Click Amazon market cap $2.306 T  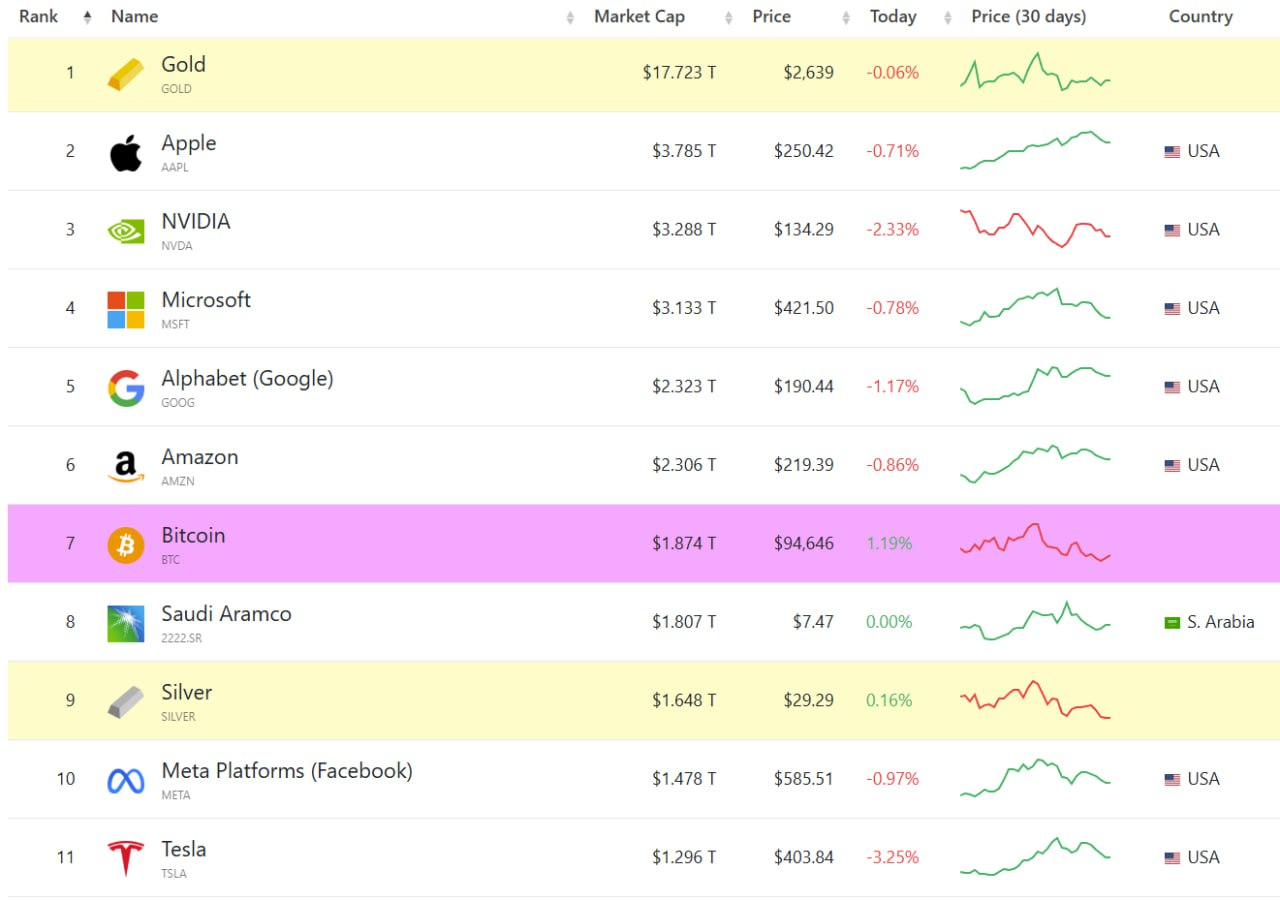(x=684, y=465)
